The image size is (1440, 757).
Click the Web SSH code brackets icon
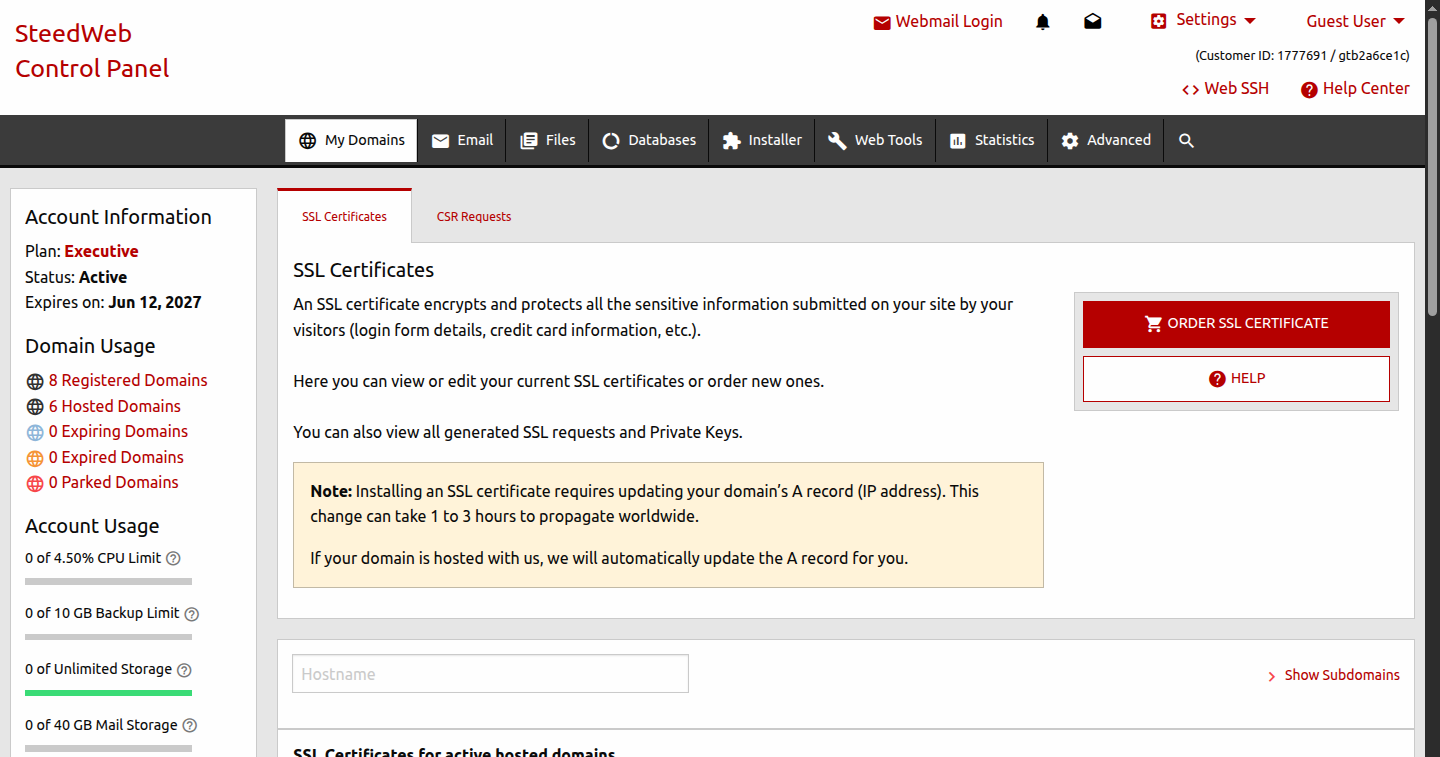click(x=1190, y=89)
